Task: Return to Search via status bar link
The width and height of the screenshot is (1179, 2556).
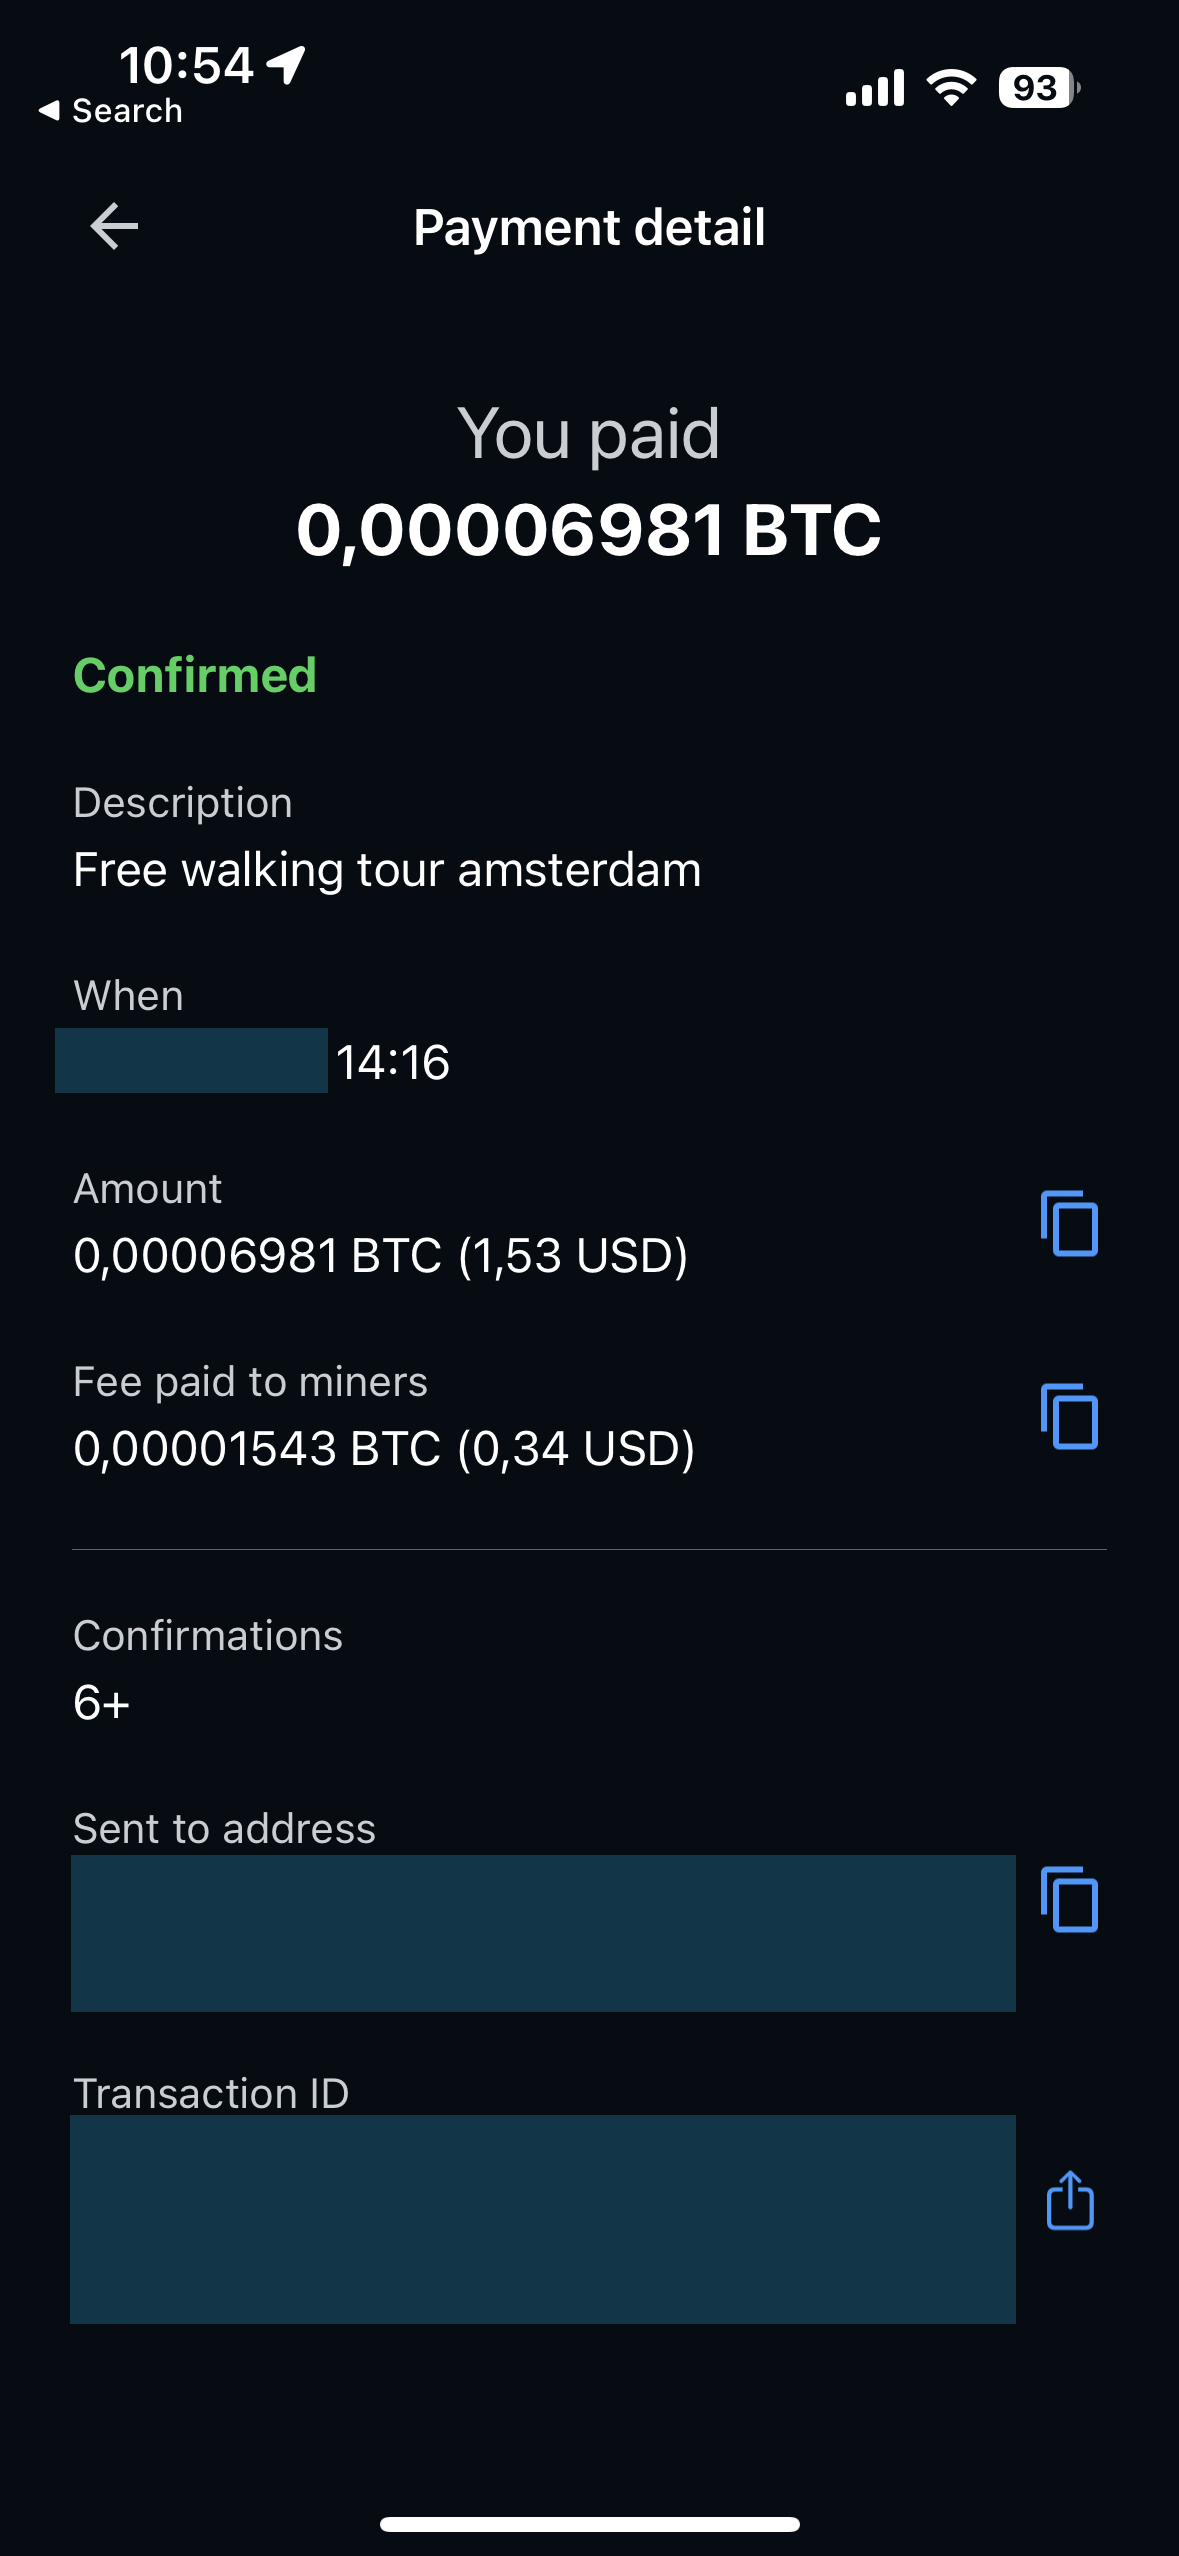Action: (x=111, y=111)
